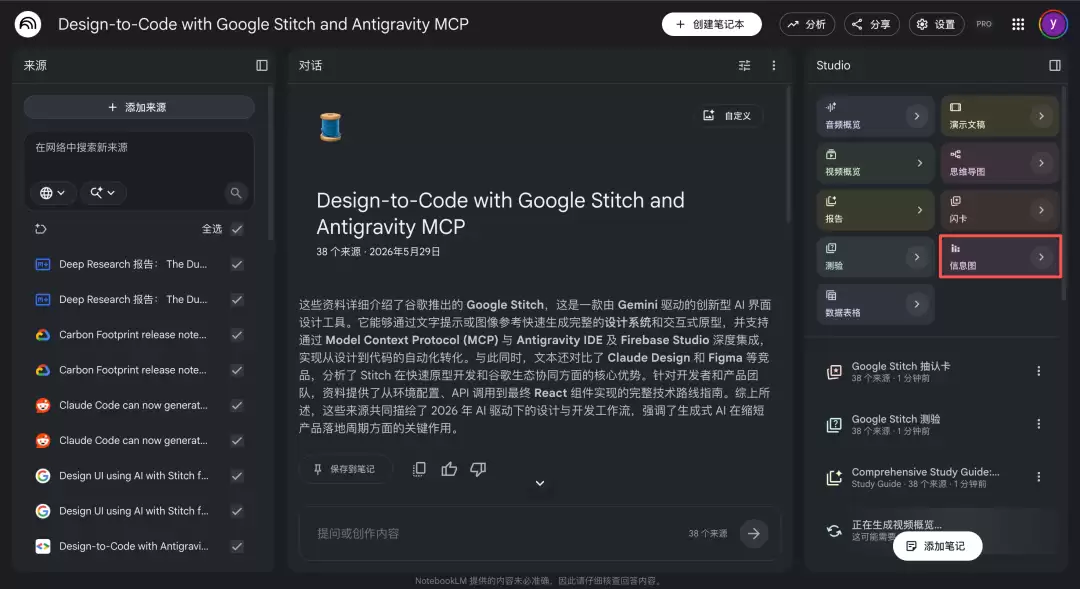Open the 分析 analytics button

807,24
